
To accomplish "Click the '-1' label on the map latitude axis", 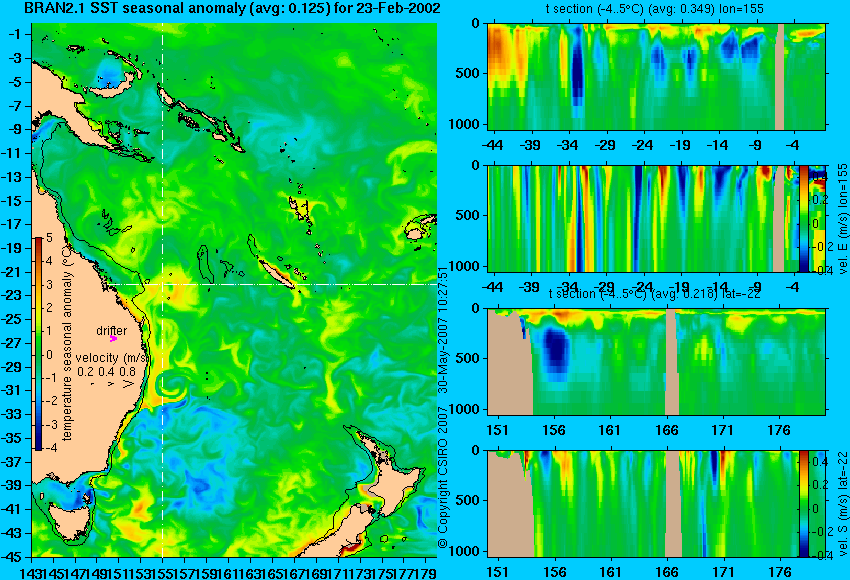I will tap(17, 34).
